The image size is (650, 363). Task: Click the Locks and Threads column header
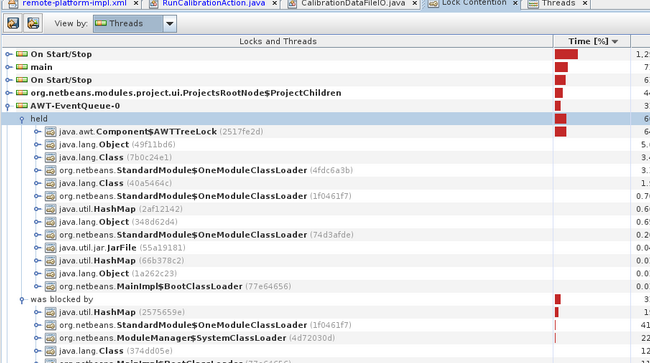coord(278,41)
